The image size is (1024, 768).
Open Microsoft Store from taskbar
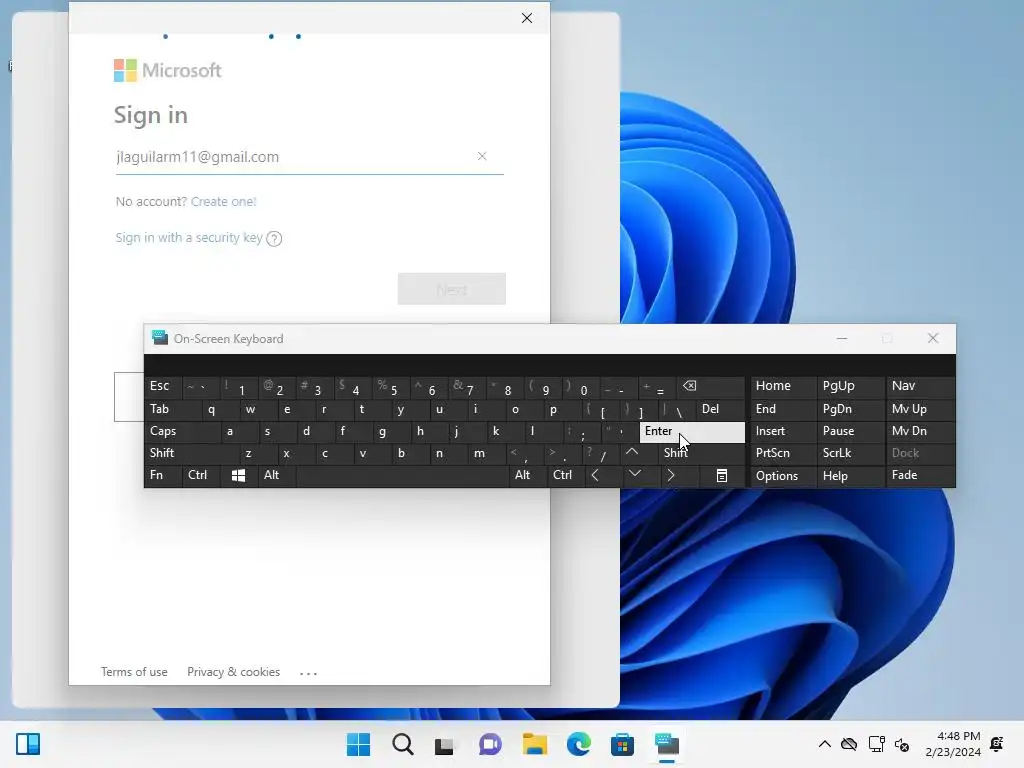coord(622,744)
